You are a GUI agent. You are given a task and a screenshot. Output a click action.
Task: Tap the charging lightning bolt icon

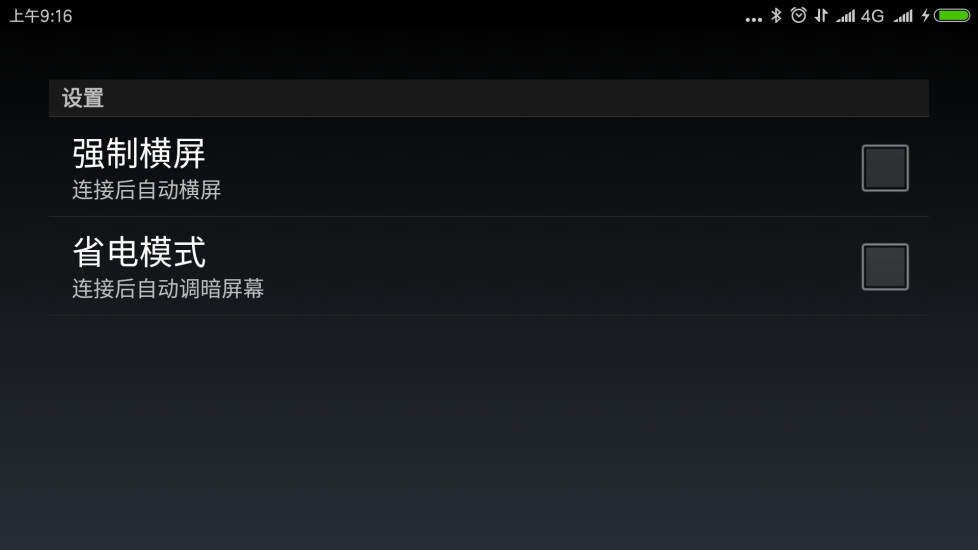point(926,16)
